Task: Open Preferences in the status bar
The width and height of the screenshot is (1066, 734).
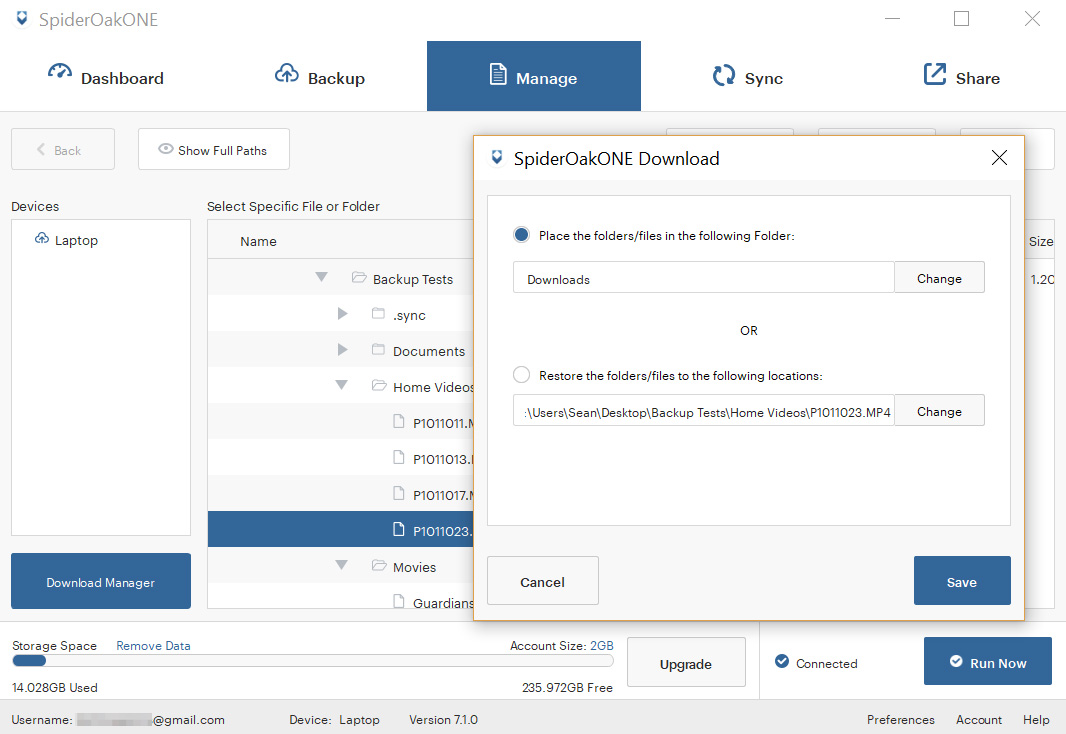Action: [x=901, y=720]
